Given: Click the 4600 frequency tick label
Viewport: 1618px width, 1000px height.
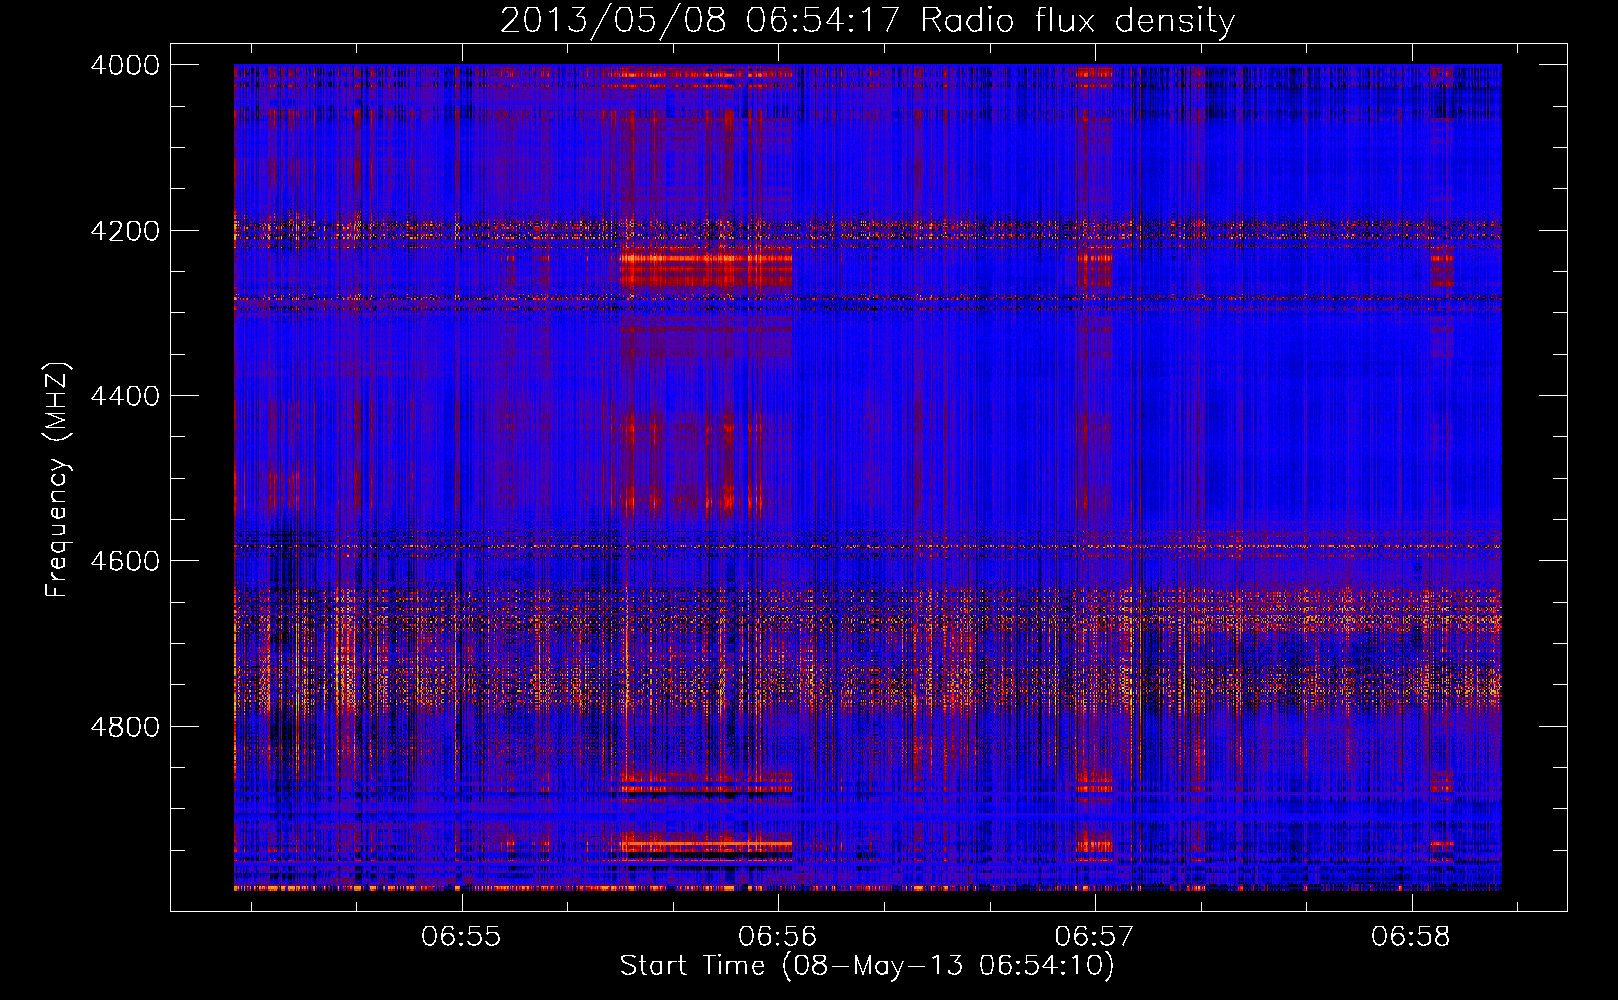Looking at the screenshot, I should 125,561.
